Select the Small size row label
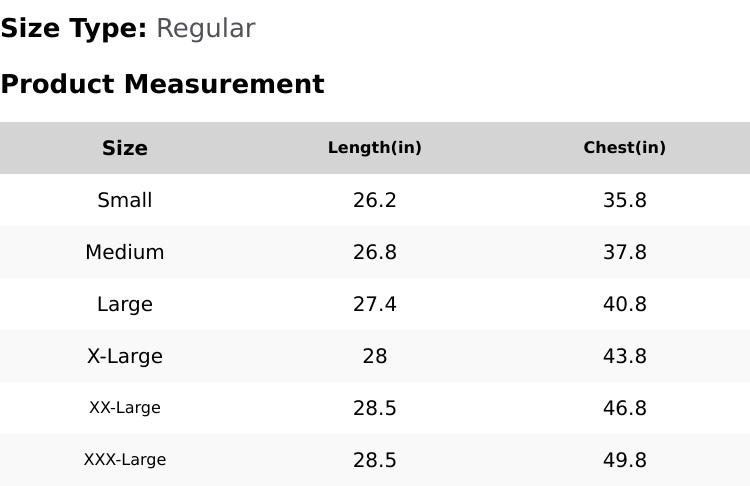 coord(125,200)
